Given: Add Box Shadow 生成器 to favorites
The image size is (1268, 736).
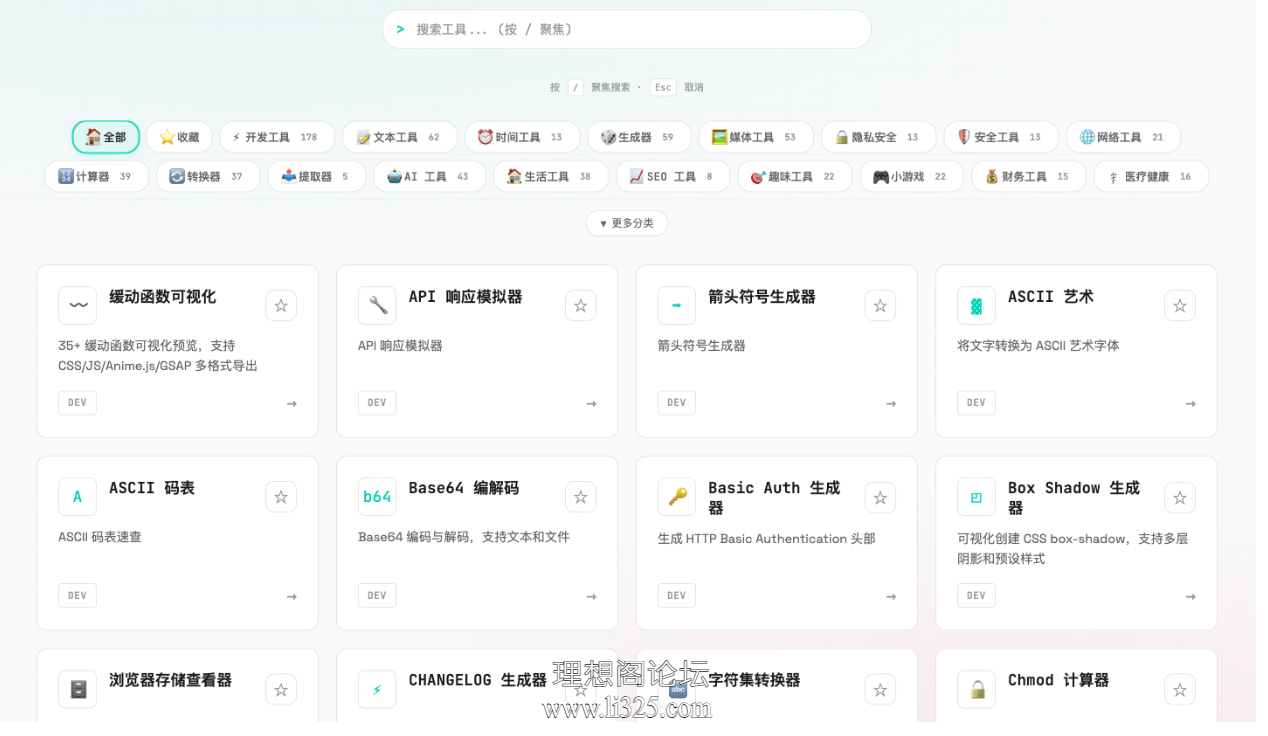Looking at the screenshot, I should pos(1180,497).
